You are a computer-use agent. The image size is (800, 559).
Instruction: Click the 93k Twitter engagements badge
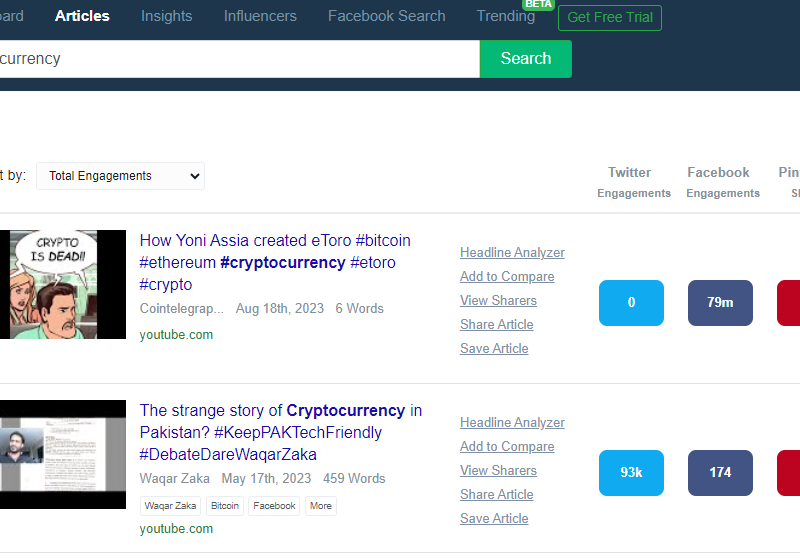[x=631, y=473]
